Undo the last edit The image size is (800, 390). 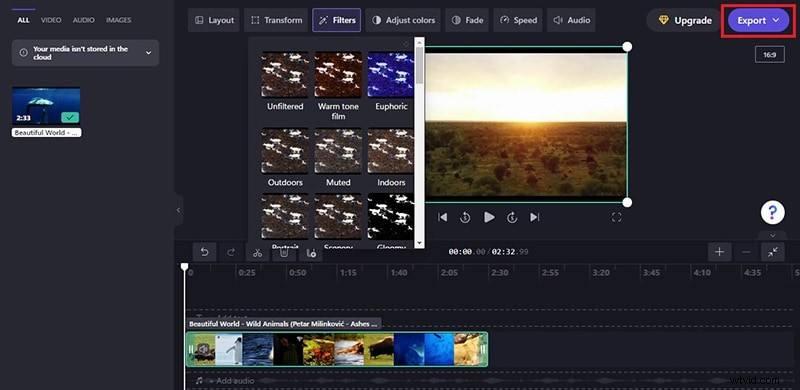205,252
